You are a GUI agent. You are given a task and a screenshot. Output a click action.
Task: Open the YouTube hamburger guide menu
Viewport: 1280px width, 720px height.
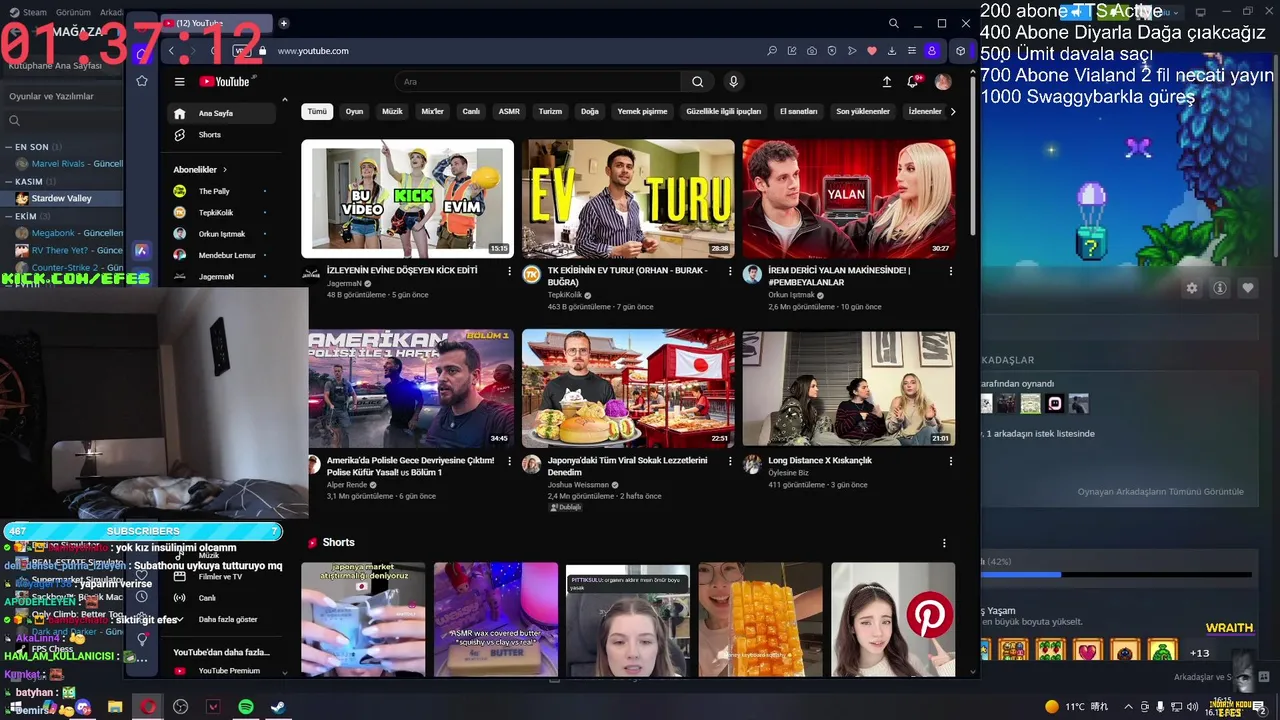[179, 82]
